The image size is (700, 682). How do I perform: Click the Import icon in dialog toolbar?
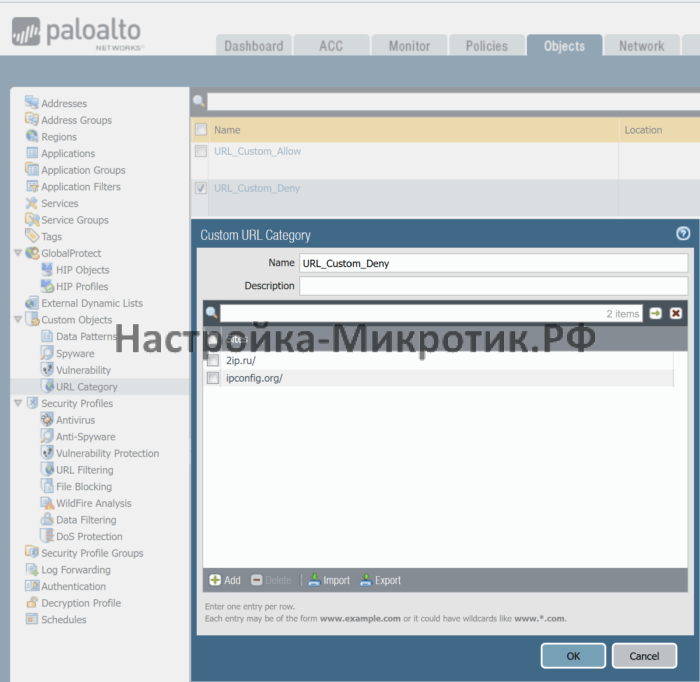[x=314, y=580]
